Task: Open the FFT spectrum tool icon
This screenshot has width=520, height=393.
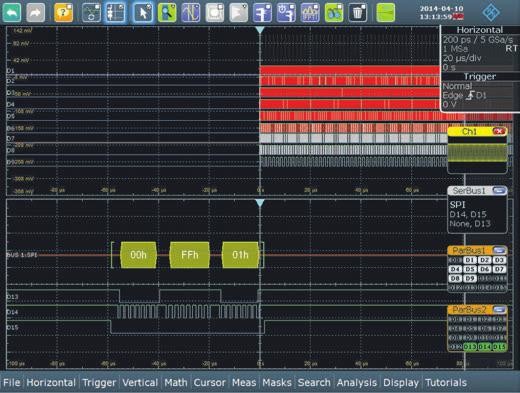Action: pyautogui.click(x=310, y=12)
